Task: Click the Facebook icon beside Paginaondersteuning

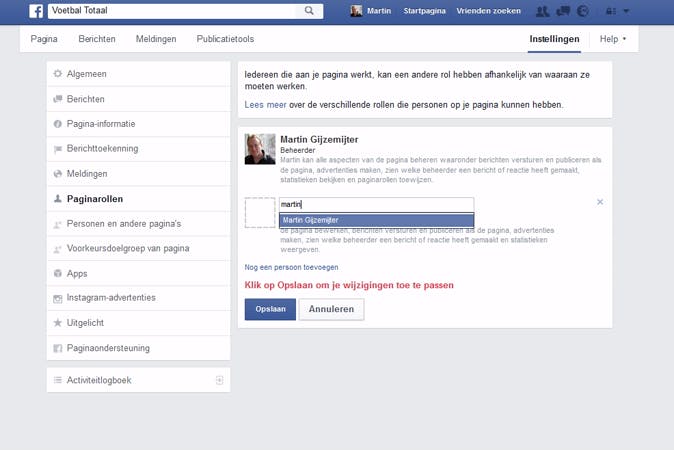Action: point(58,348)
